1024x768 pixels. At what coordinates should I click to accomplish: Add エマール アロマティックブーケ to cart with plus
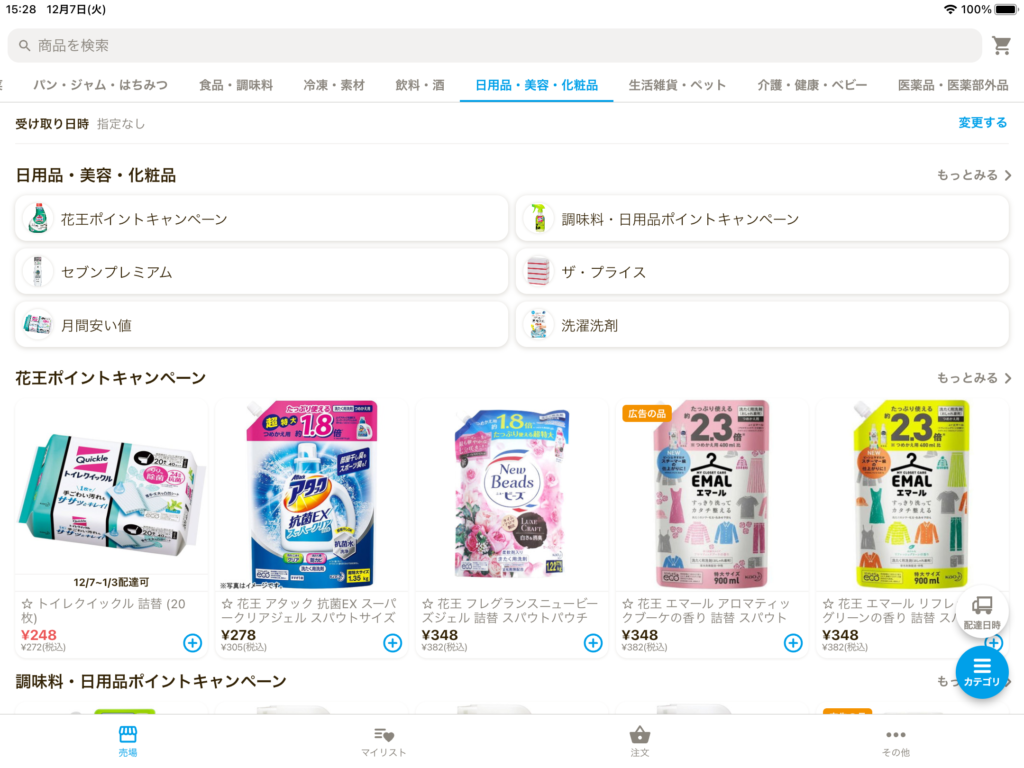pyautogui.click(x=793, y=643)
